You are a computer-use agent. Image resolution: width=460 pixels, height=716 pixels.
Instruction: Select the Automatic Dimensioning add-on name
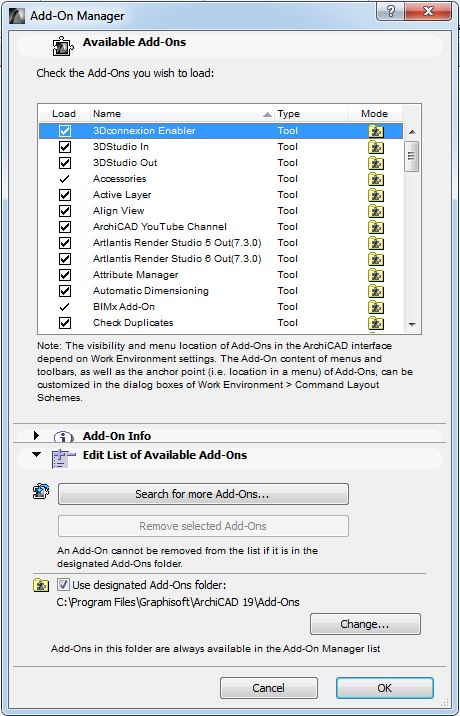pos(151,290)
